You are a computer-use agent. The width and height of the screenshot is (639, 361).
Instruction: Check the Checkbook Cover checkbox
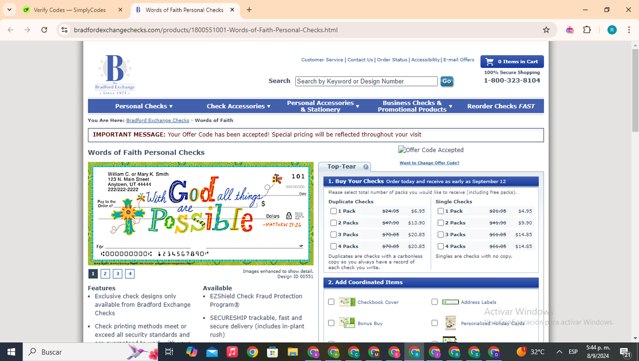pyautogui.click(x=331, y=302)
